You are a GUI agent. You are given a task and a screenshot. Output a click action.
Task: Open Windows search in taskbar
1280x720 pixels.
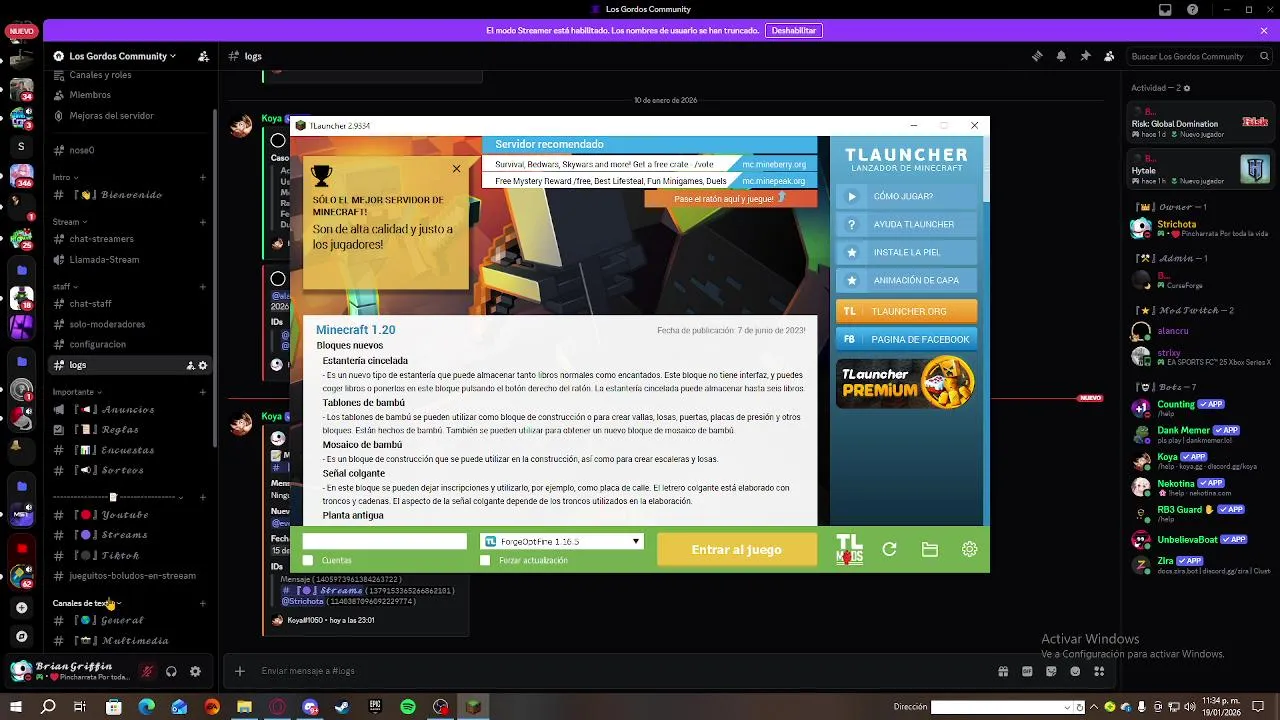point(48,707)
